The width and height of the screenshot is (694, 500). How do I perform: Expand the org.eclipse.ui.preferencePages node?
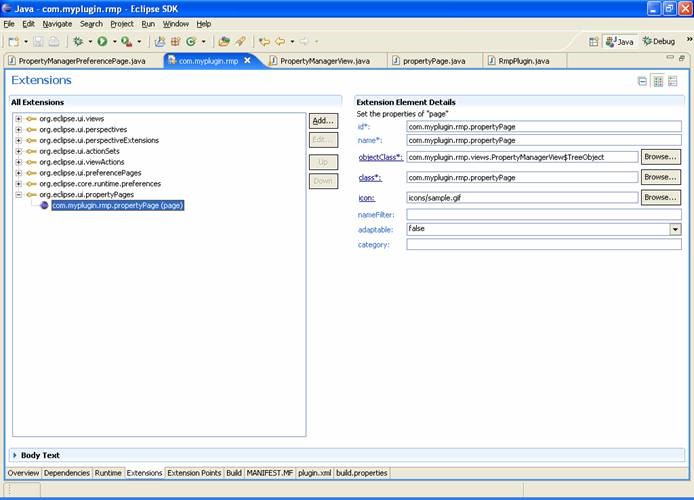pos(19,173)
